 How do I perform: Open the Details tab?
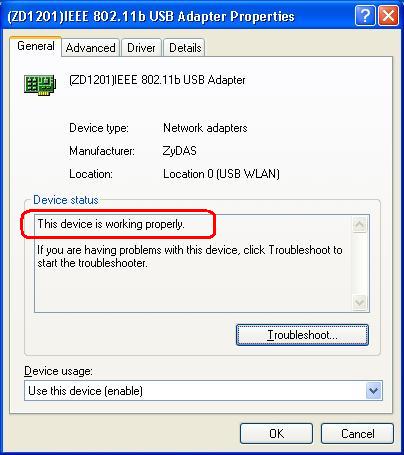185,48
